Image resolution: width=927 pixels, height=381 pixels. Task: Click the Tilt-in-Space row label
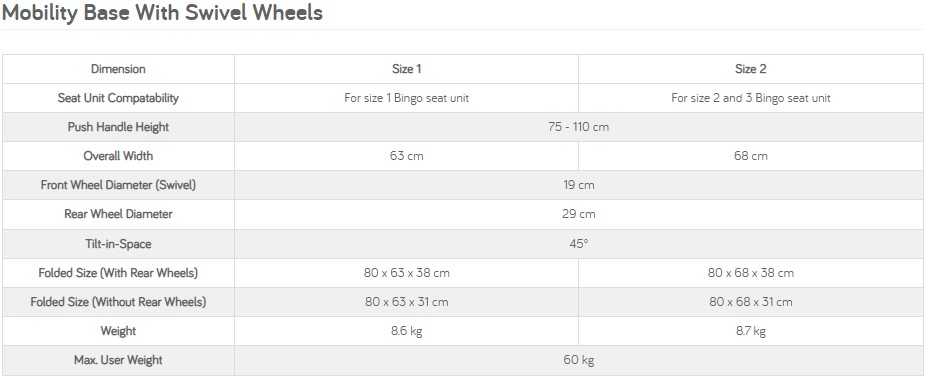coord(118,243)
